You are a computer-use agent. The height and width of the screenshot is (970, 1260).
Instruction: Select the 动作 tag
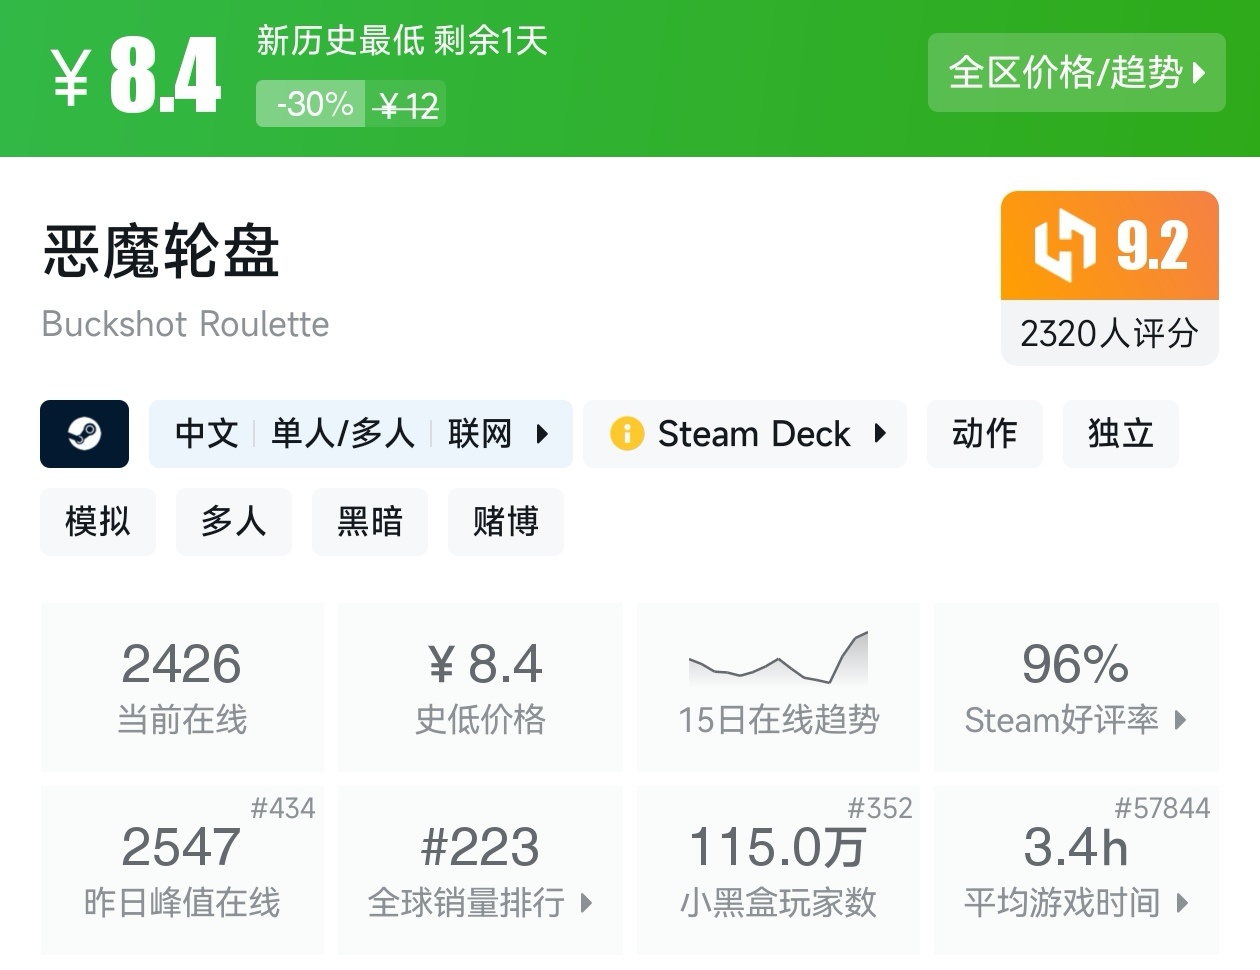pos(984,434)
